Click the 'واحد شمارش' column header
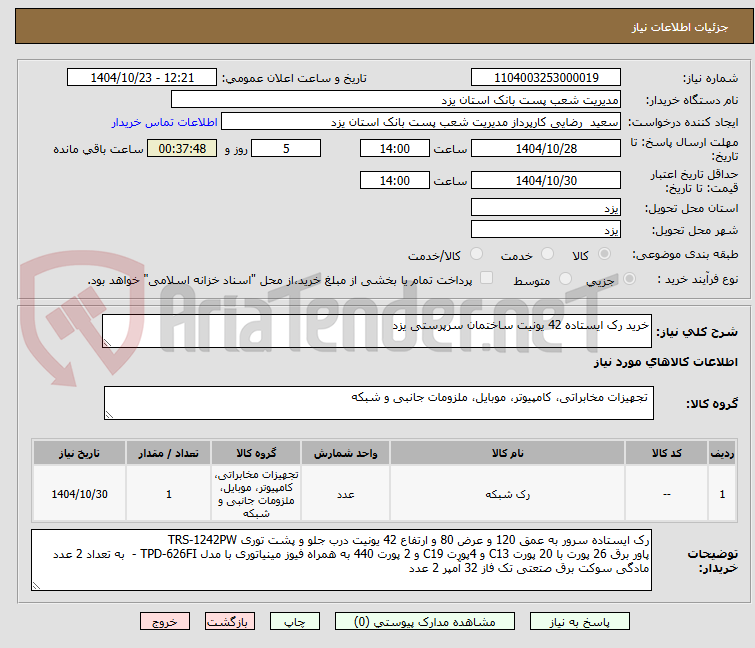 pyautogui.click(x=345, y=453)
